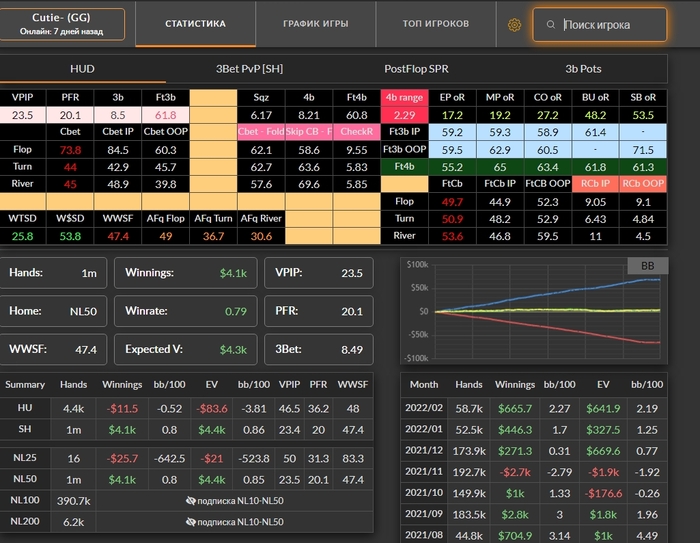Switch to the 3Bet PvP [SH] tab
The width and height of the screenshot is (700, 543).
coord(249,69)
